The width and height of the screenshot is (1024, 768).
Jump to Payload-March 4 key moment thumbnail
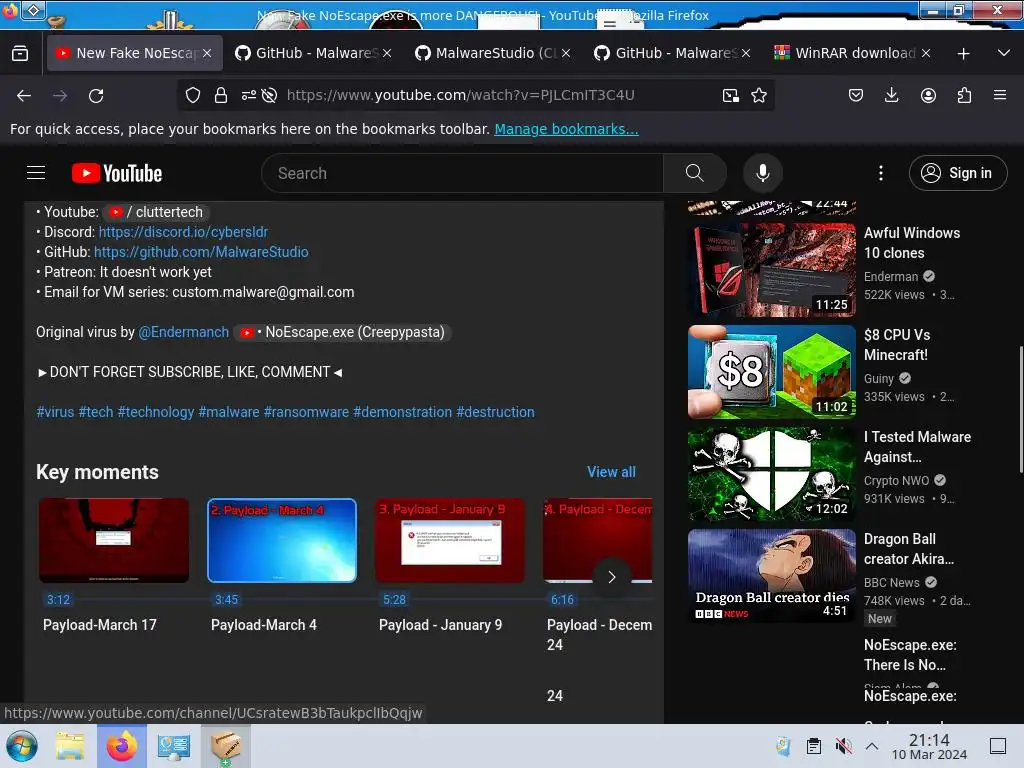282,541
